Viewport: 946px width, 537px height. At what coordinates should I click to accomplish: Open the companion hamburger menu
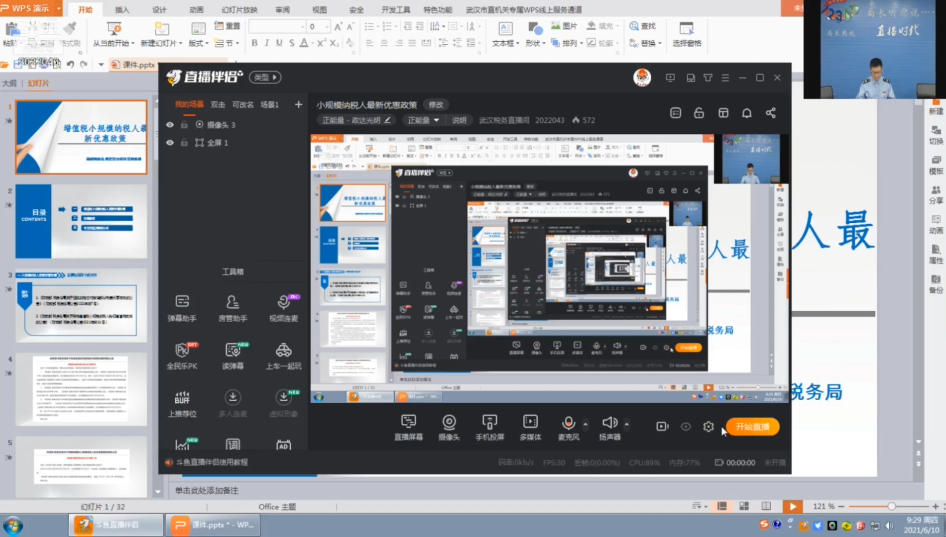coord(725,78)
